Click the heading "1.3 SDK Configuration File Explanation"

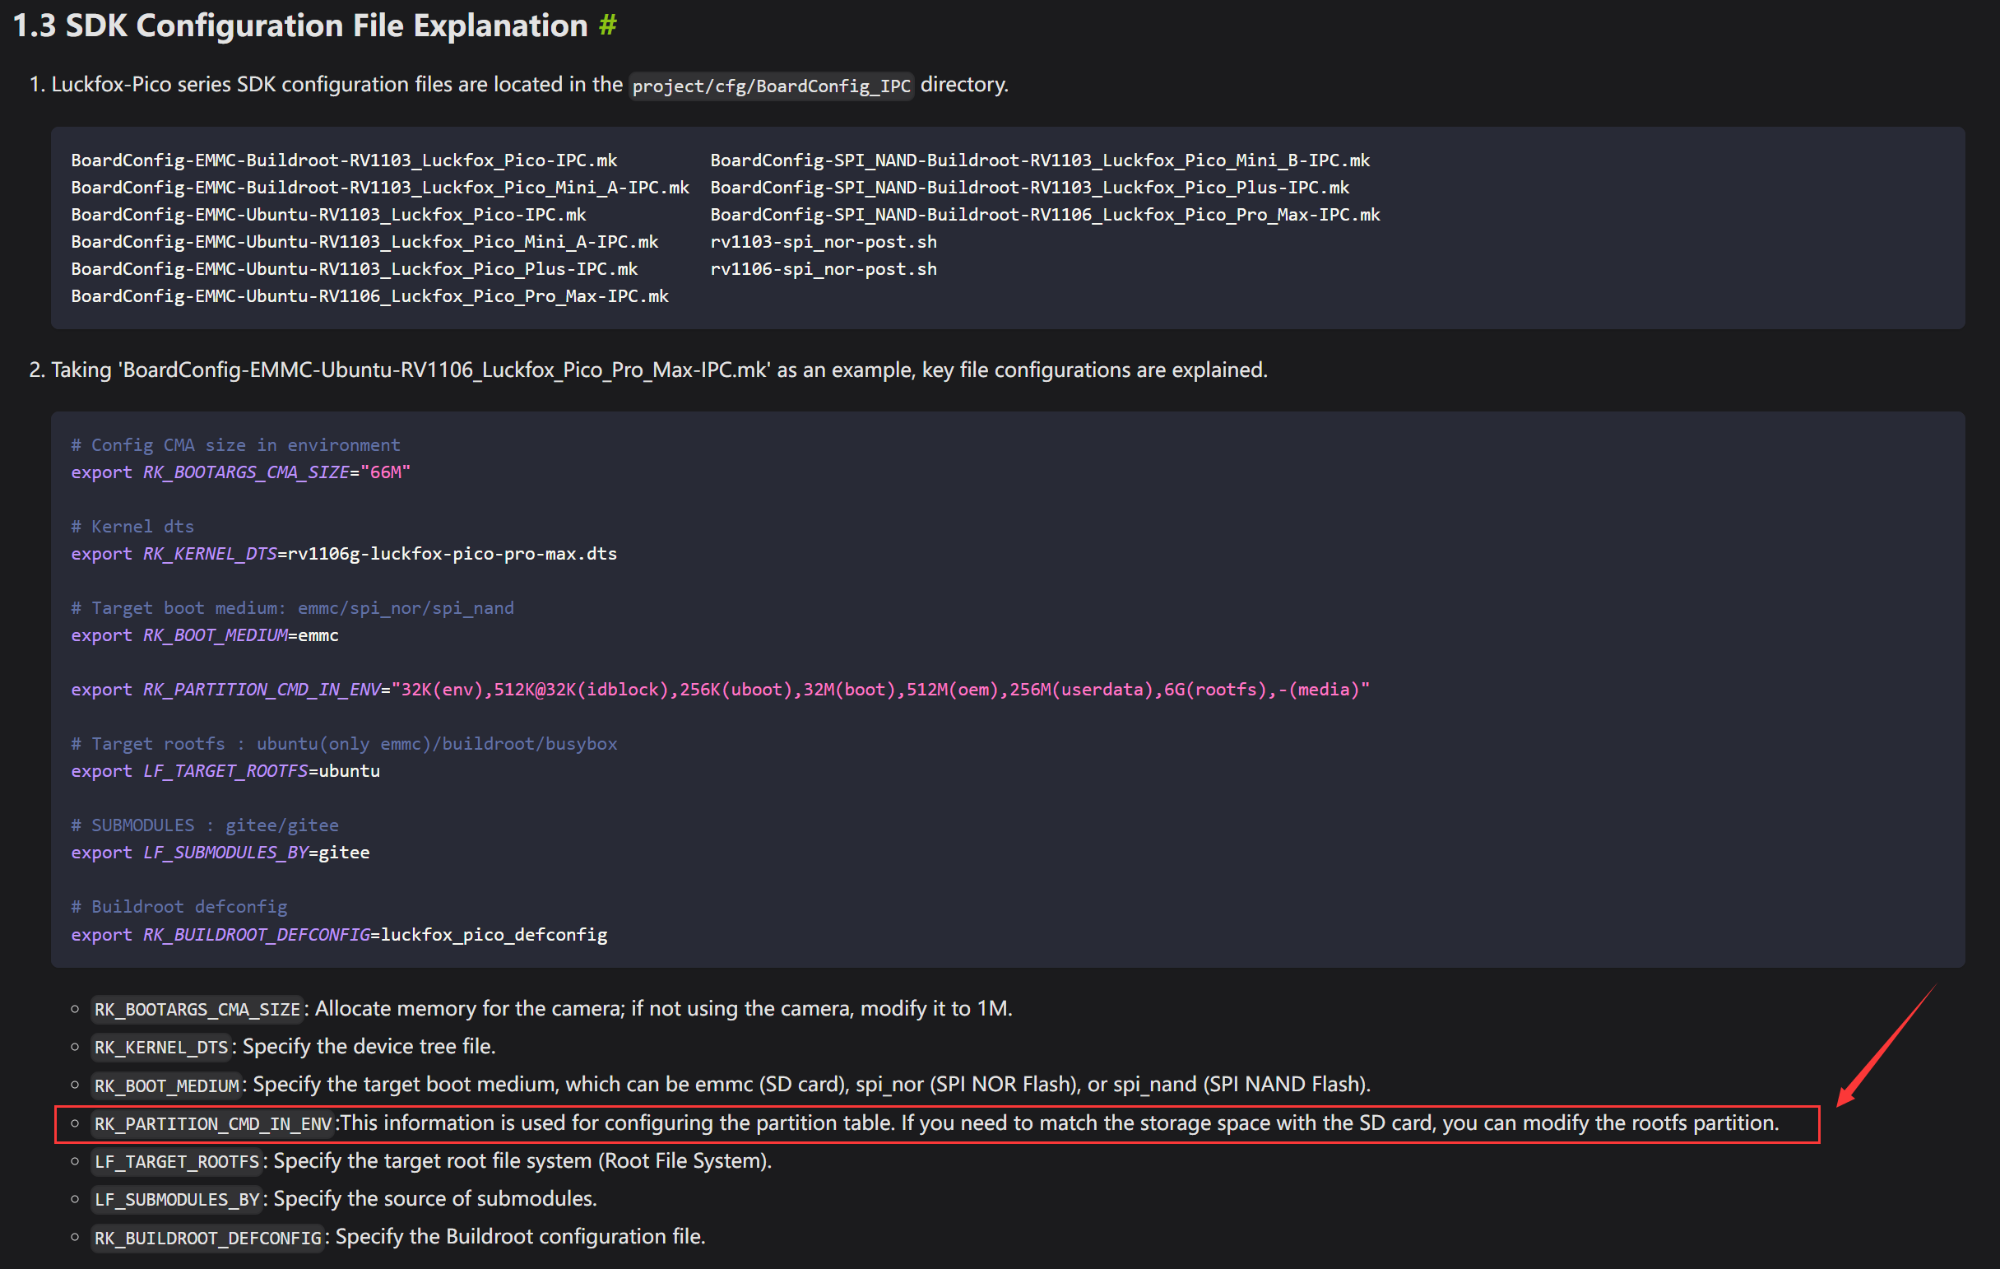tap(300, 25)
